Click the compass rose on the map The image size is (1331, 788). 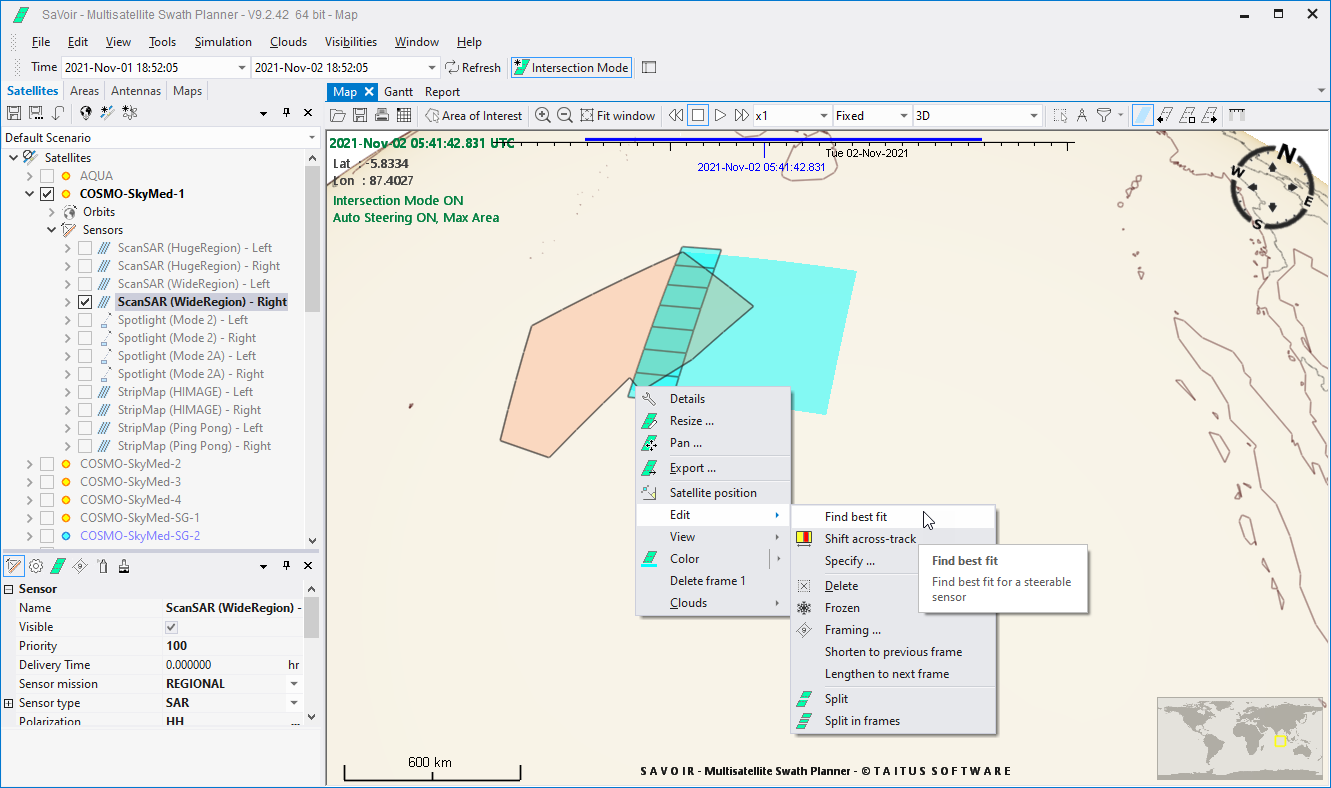click(x=1275, y=186)
